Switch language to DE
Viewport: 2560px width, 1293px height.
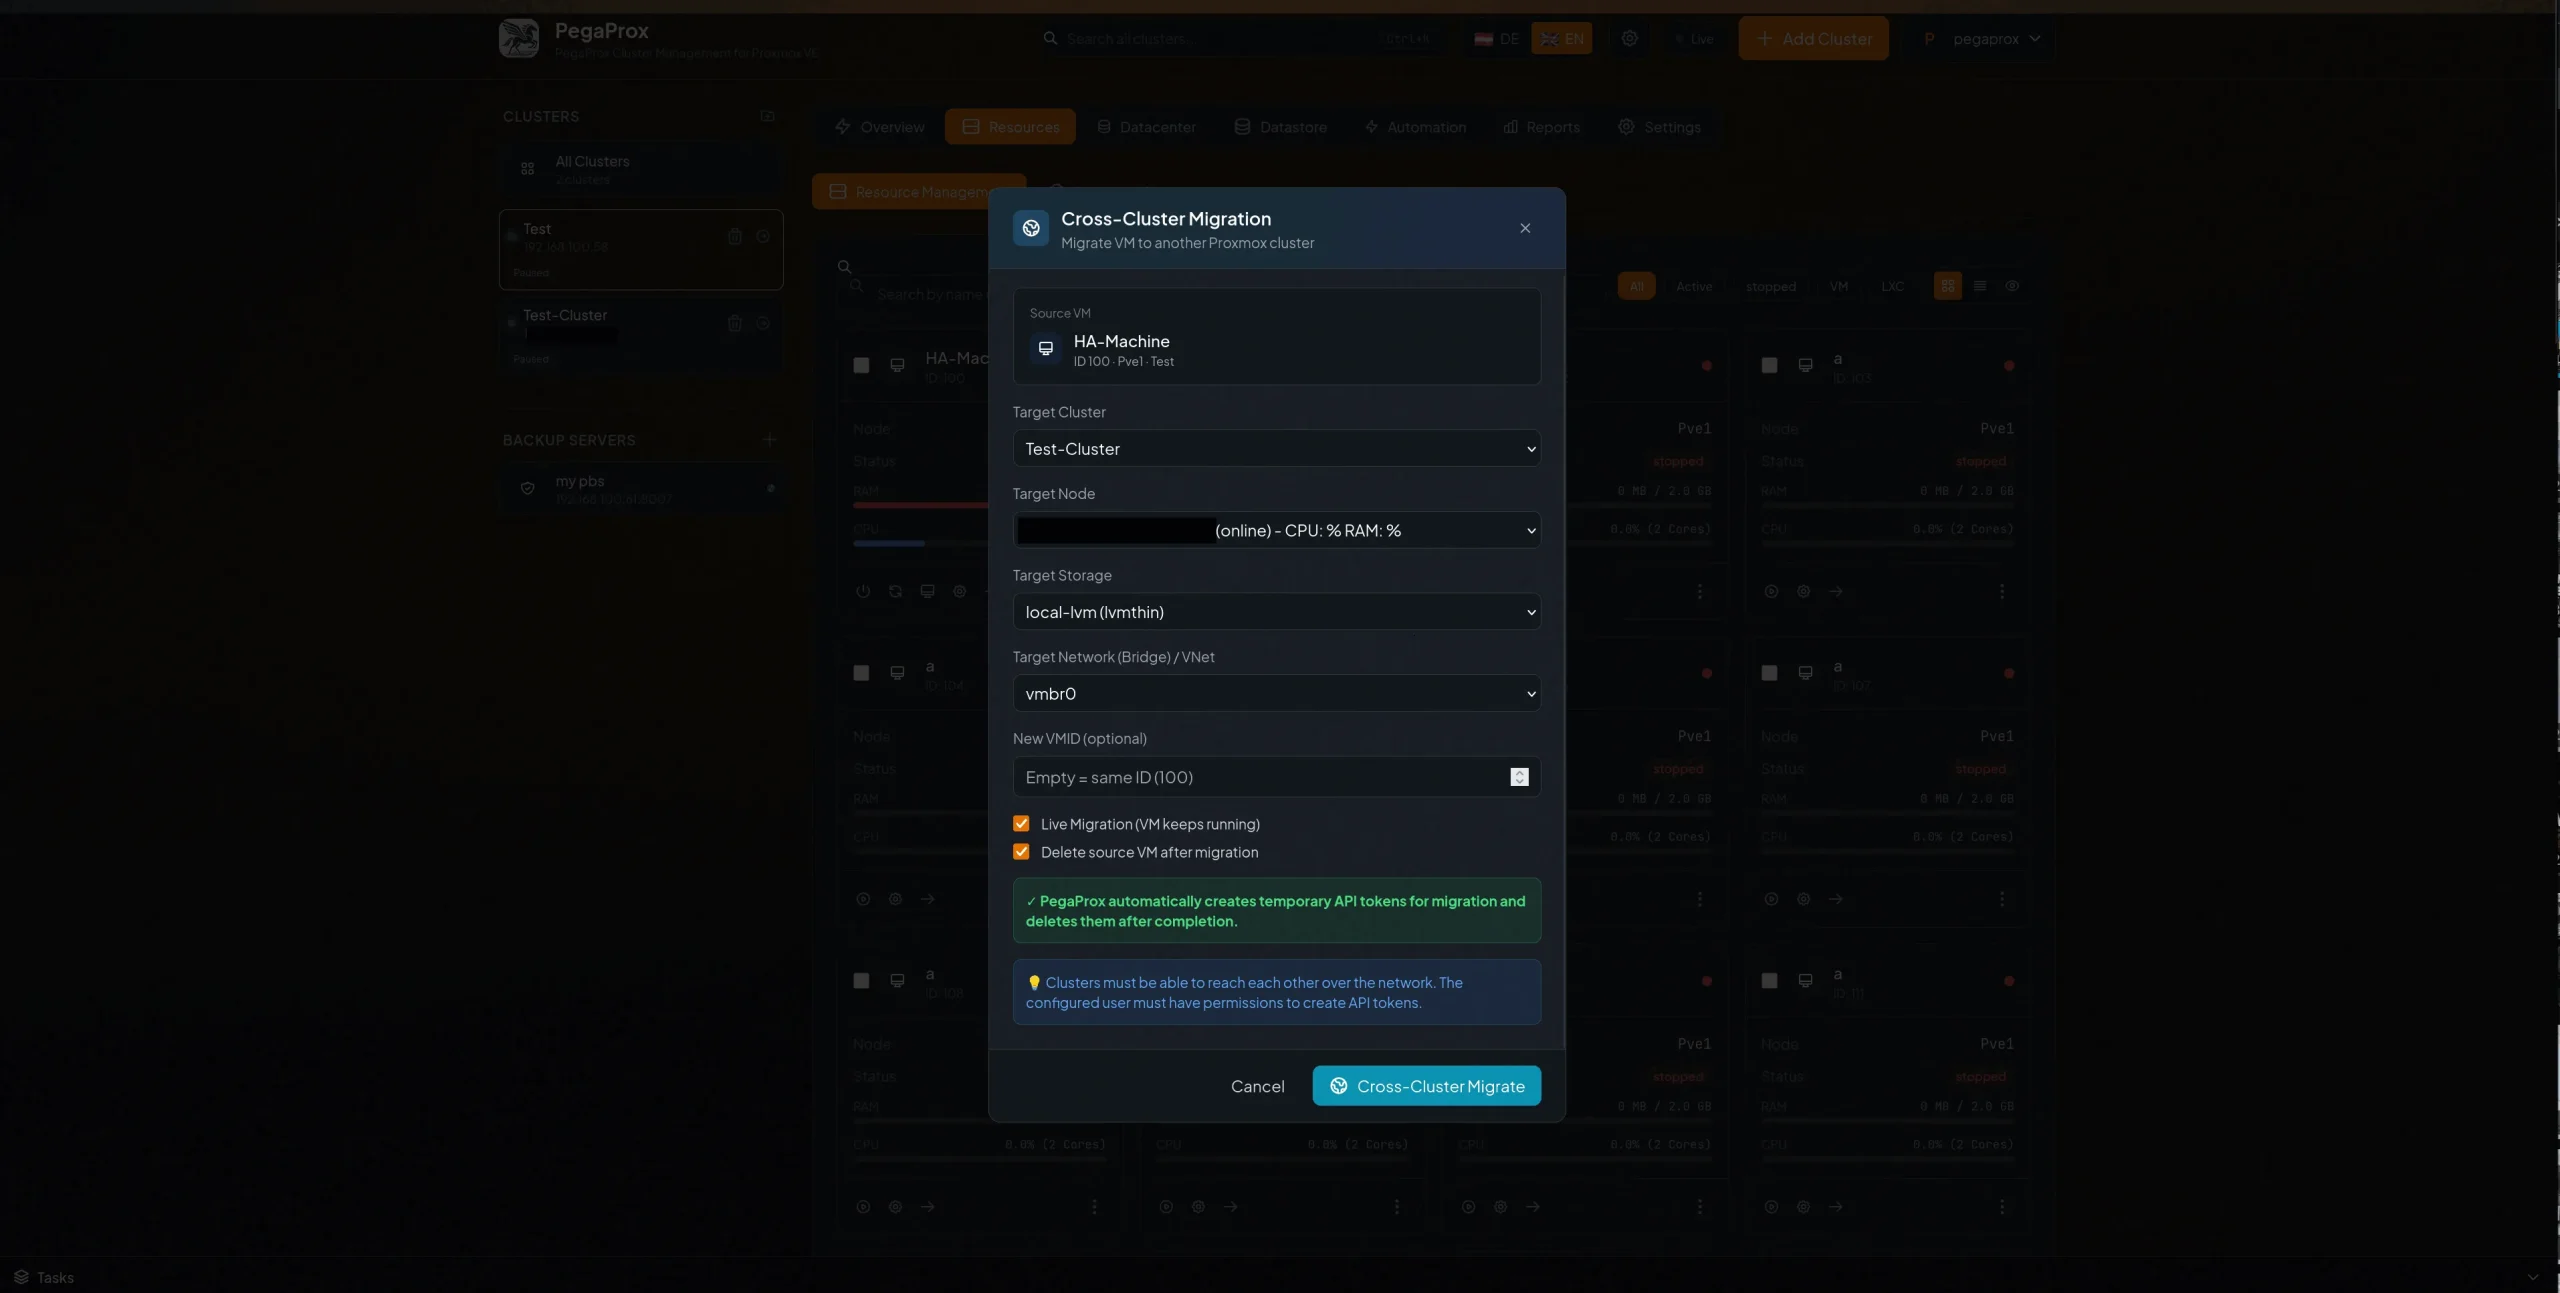(1497, 39)
